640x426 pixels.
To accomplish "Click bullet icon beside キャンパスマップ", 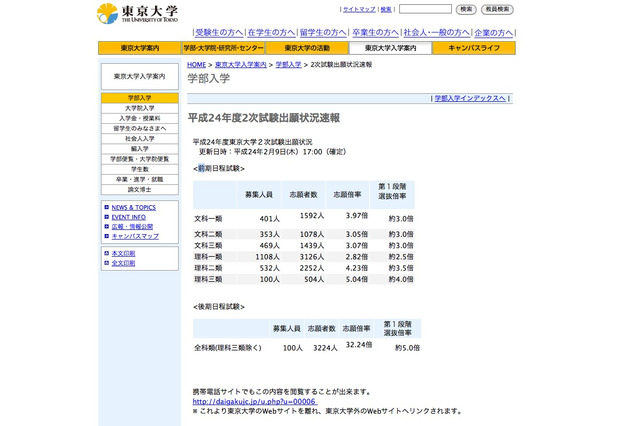I will click(x=107, y=236).
